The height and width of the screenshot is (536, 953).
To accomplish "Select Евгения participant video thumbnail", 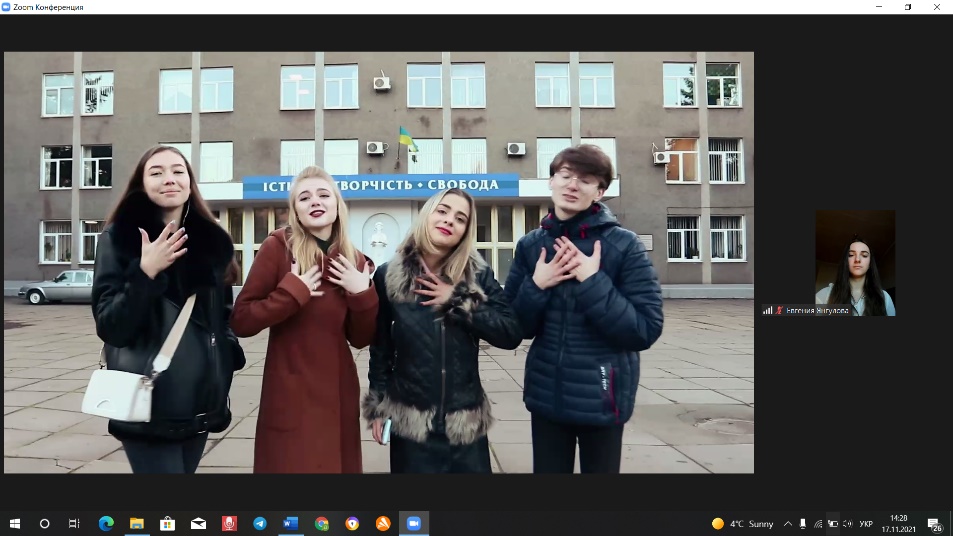I will click(x=855, y=263).
